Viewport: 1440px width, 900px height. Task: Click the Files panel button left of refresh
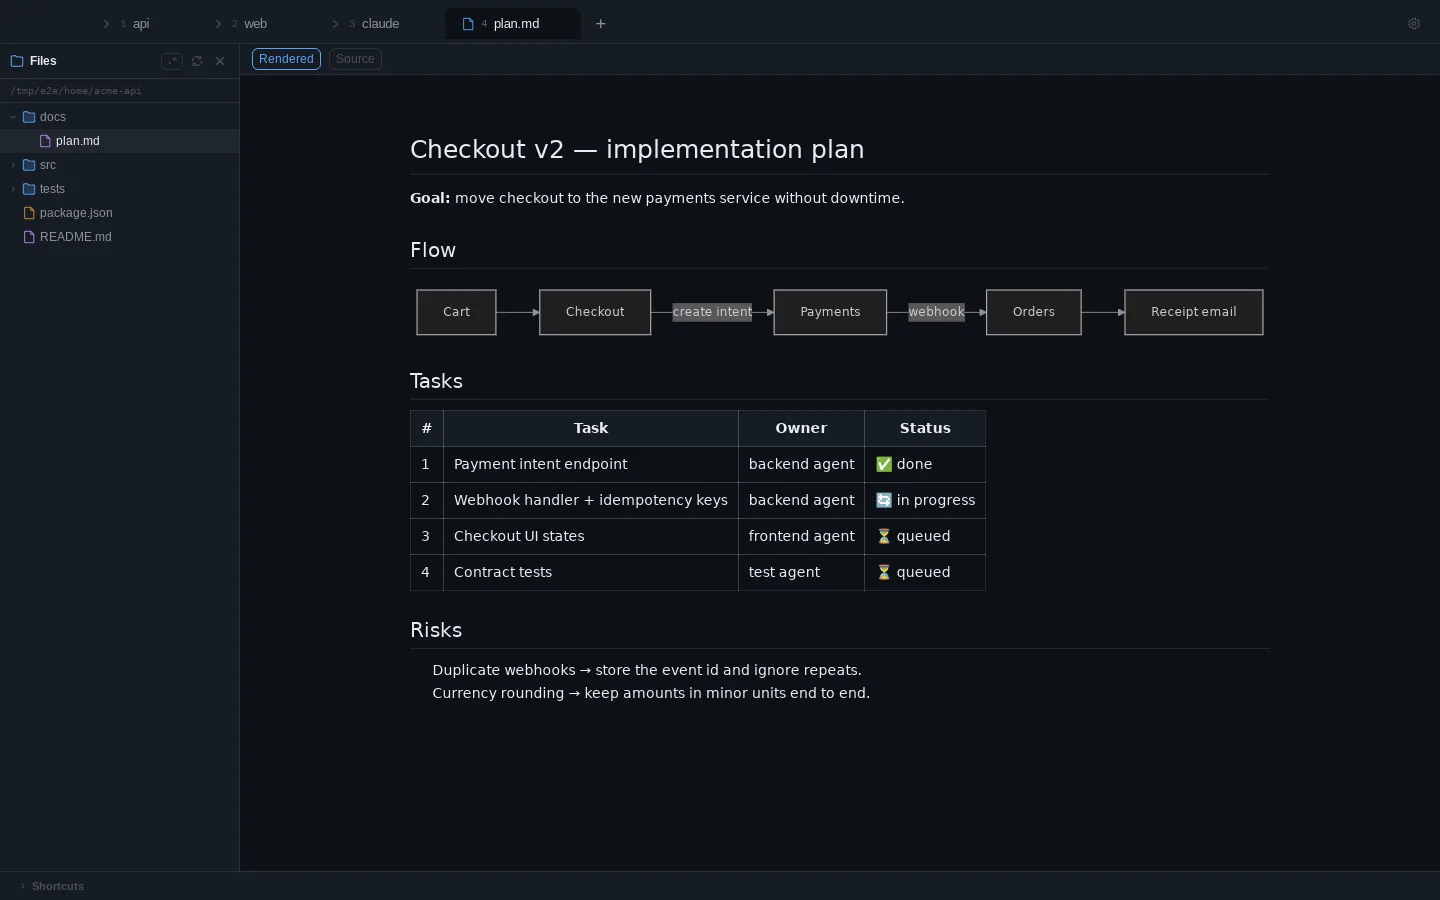click(x=172, y=61)
